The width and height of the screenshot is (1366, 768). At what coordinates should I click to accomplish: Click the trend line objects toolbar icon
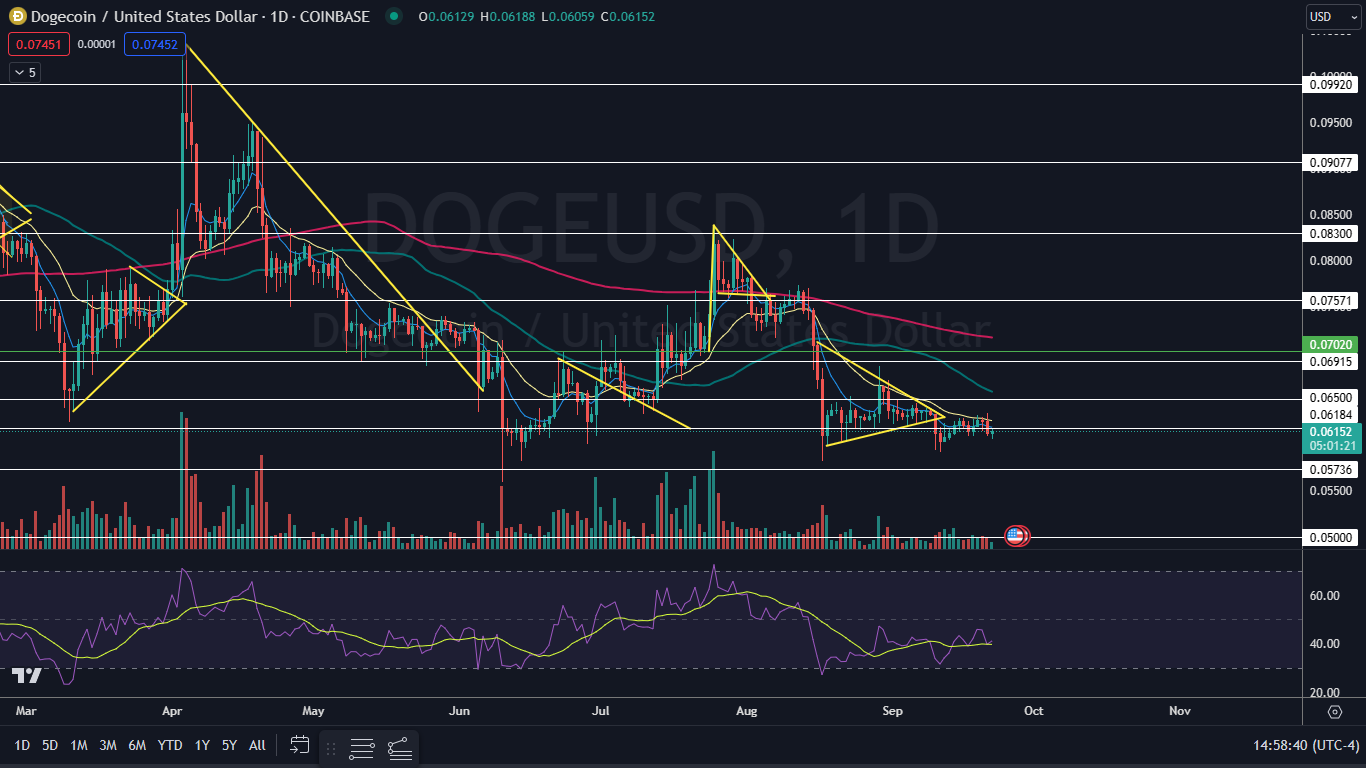click(x=399, y=747)
